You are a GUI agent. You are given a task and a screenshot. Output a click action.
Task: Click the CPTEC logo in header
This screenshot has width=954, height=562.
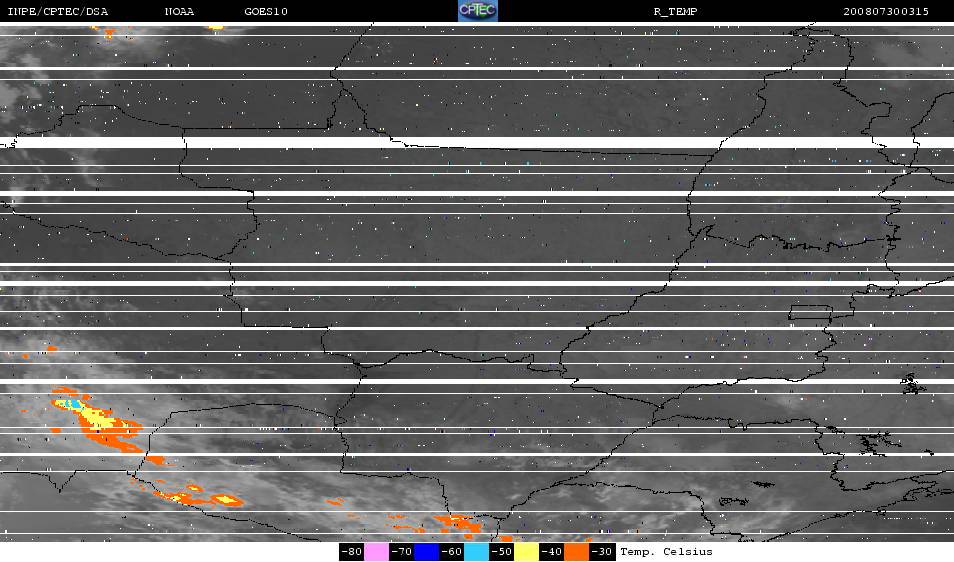coord(477,11)
